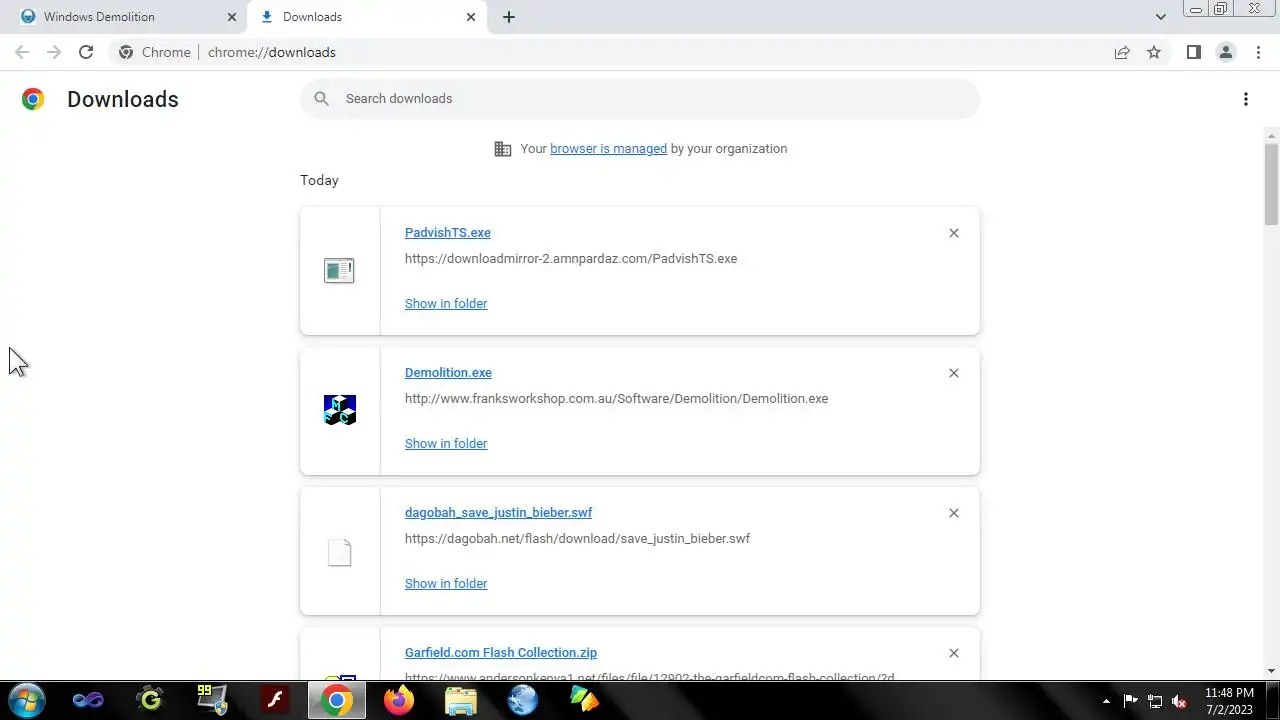Remove dagobah_save_justin_bieber.swf from the list
Screen dimensions: 1280x720
(x=953, y=513)
